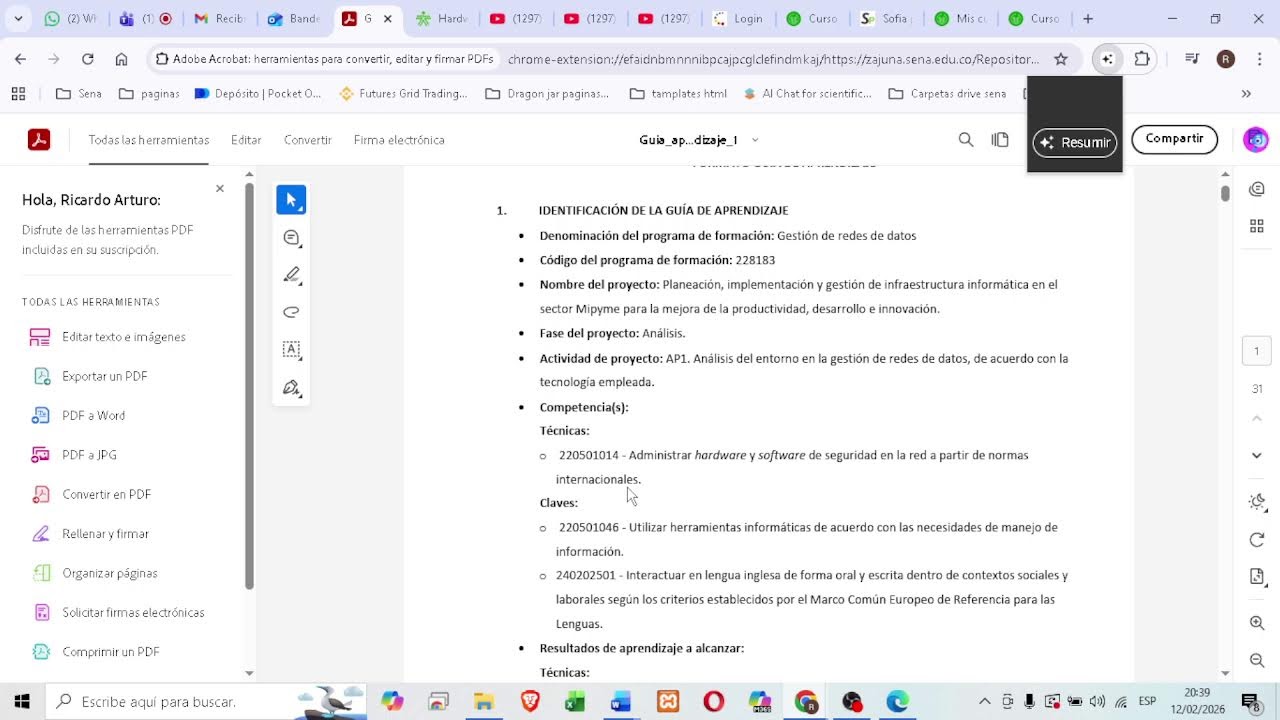Open the Windows notification center
This screenshot has height=720, width=1280.
click(1249, 702)
